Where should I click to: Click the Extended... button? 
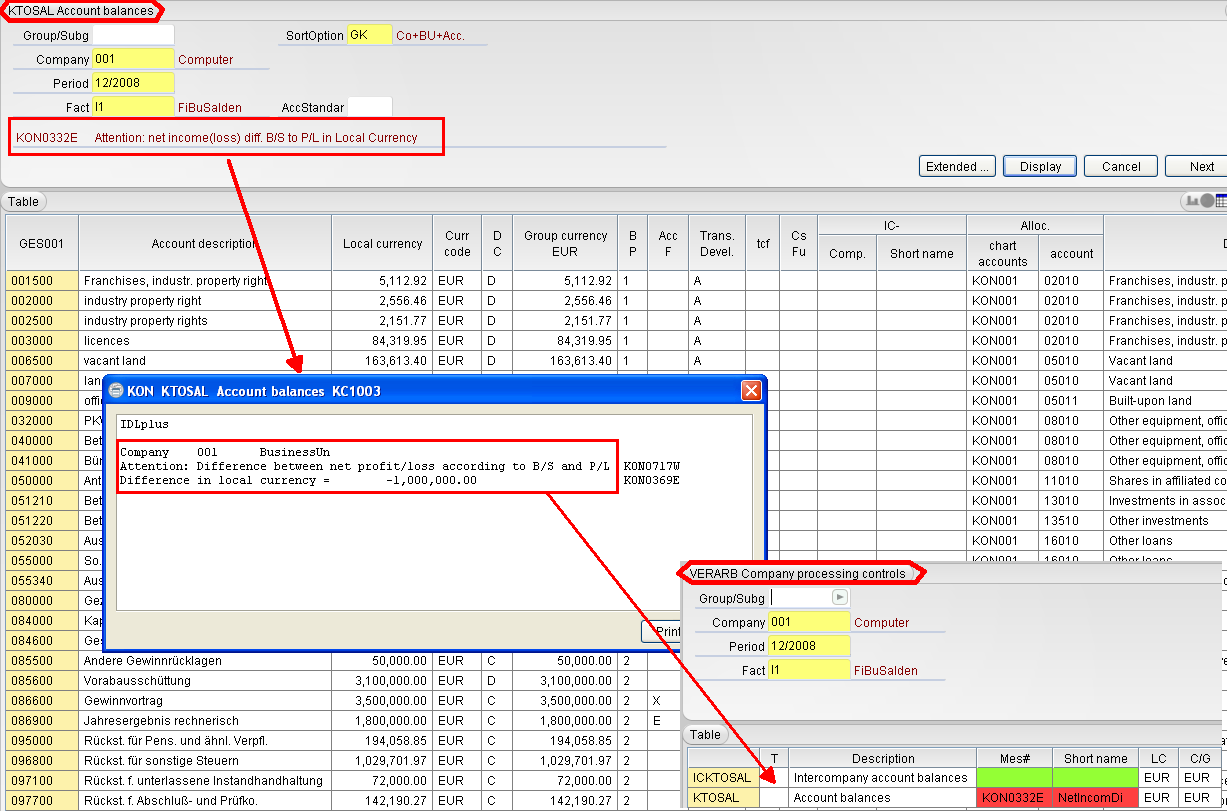click(958, 166)
